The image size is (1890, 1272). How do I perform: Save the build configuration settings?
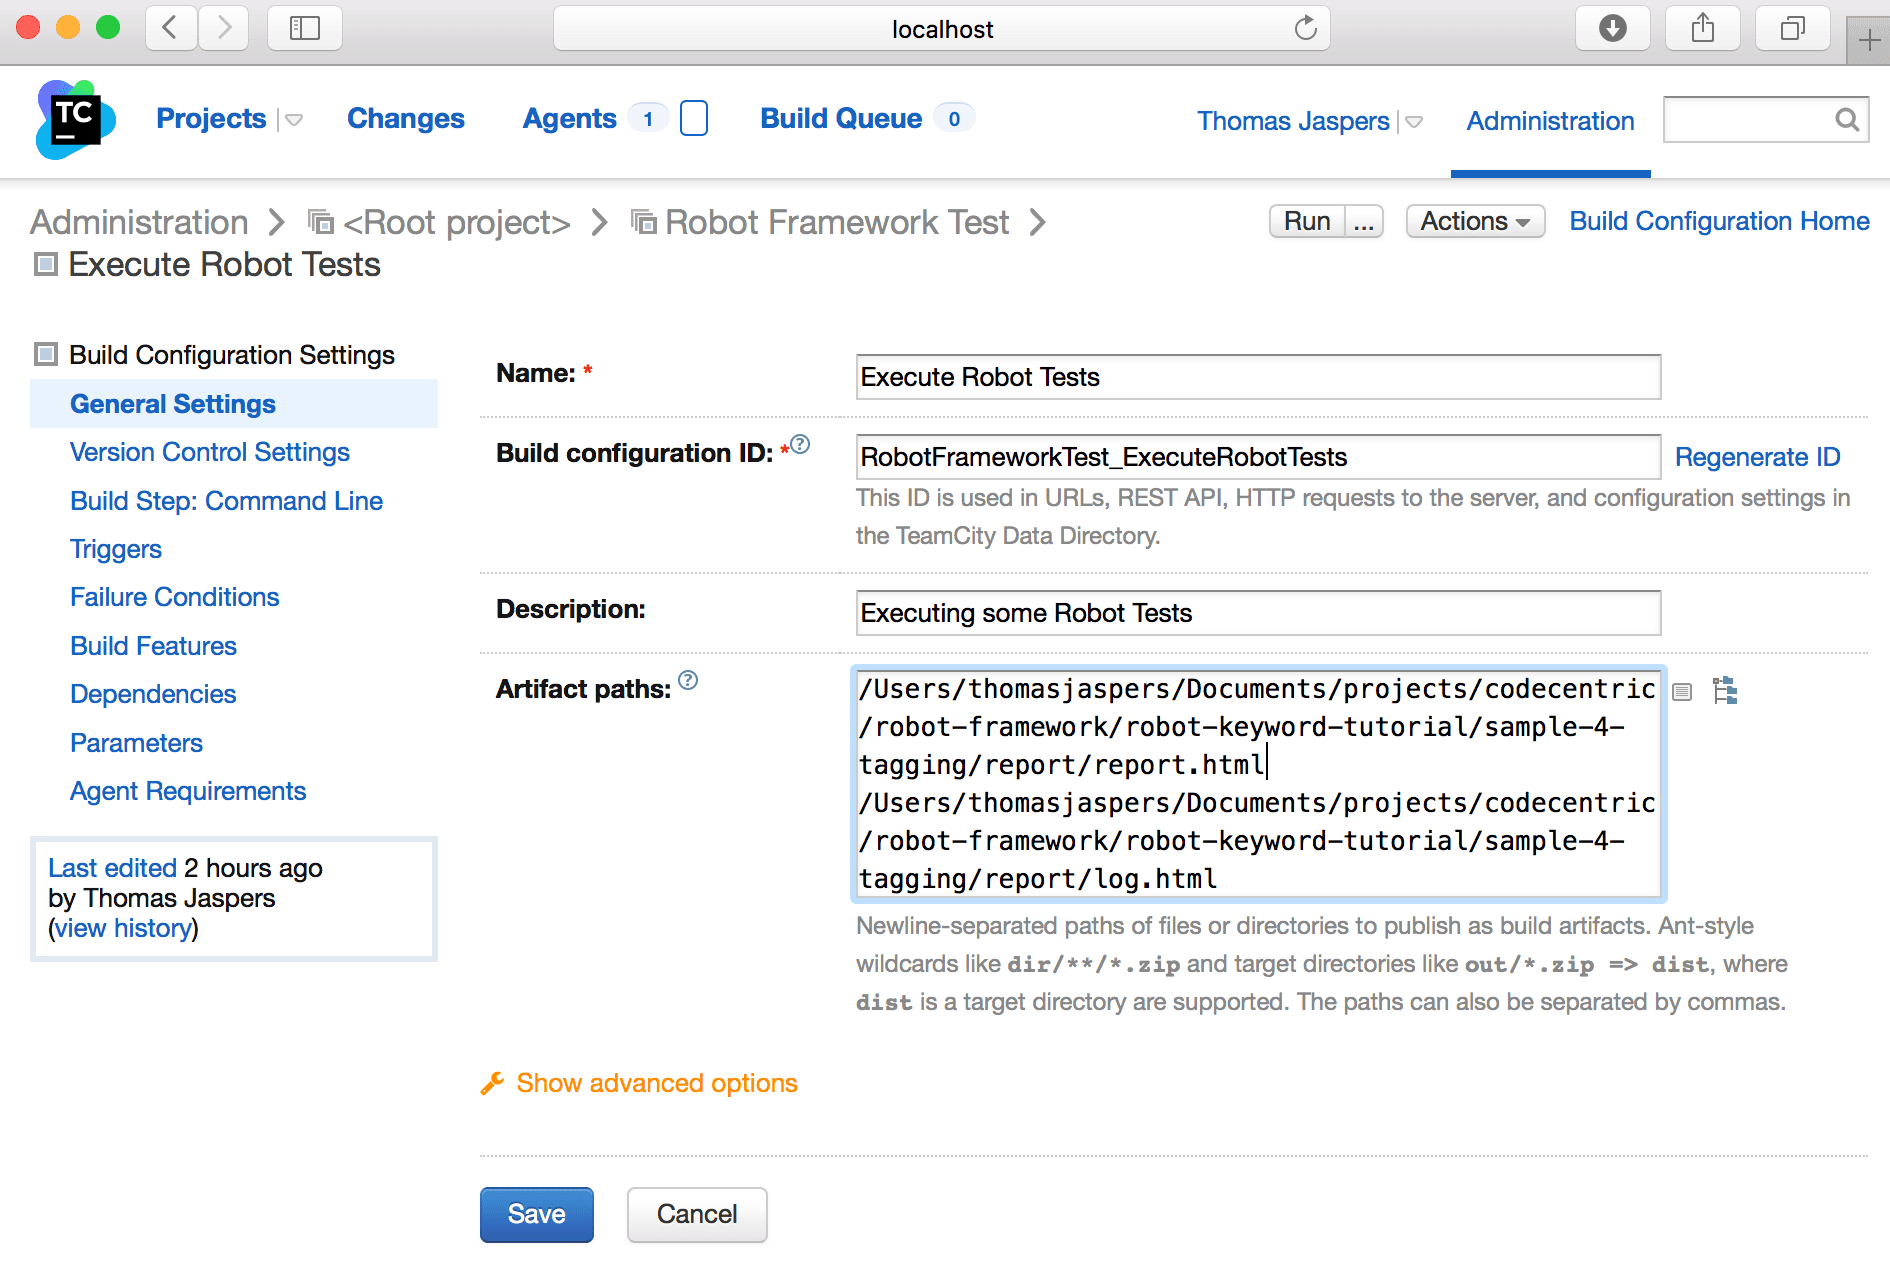[x=536, y=1214]
